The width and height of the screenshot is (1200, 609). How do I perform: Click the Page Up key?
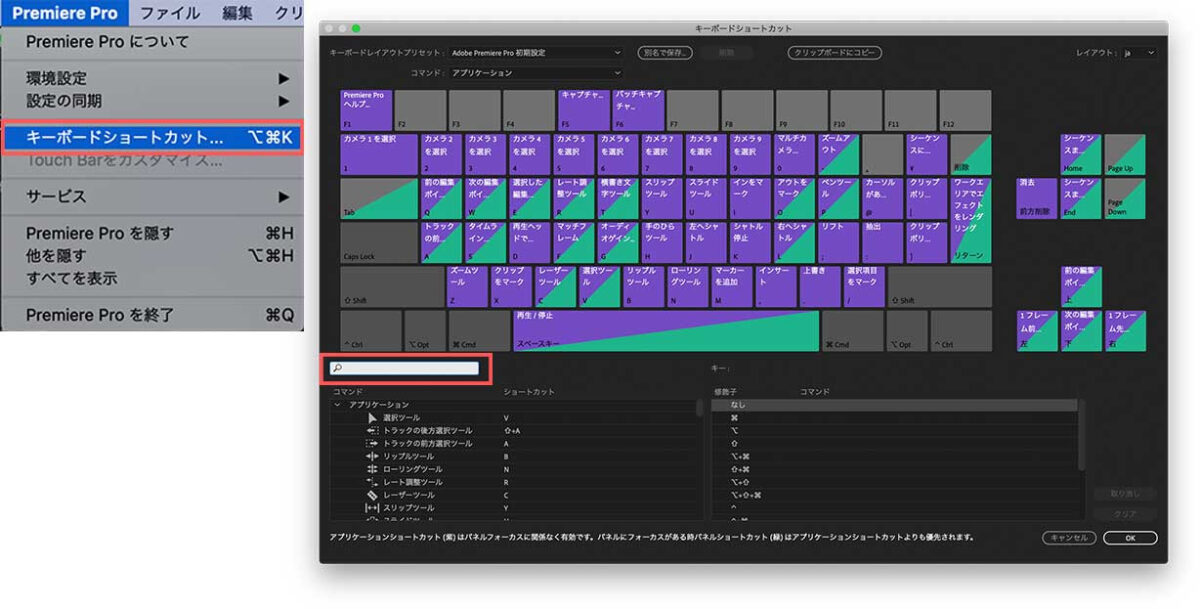tap(1125, 154)
